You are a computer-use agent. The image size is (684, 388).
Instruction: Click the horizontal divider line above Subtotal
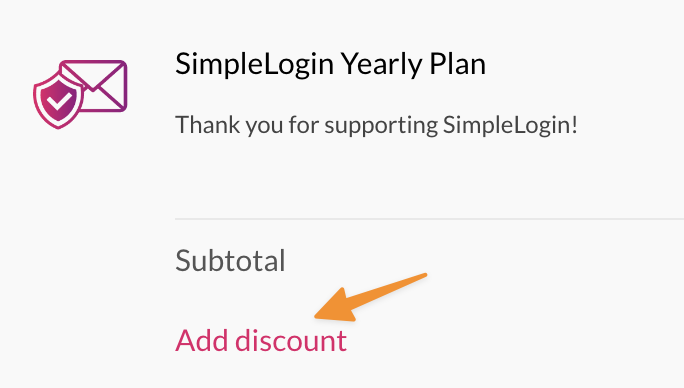click(429, 218)
